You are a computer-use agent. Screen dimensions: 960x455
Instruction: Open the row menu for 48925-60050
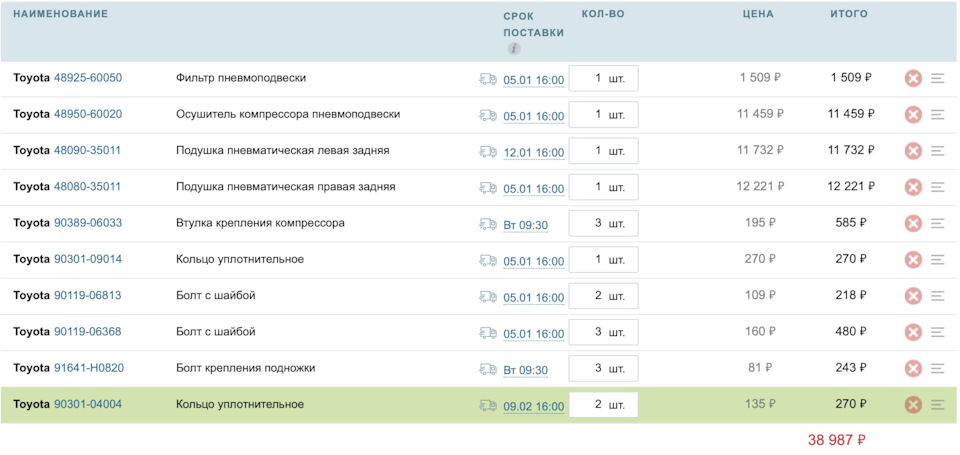(937, 78)
